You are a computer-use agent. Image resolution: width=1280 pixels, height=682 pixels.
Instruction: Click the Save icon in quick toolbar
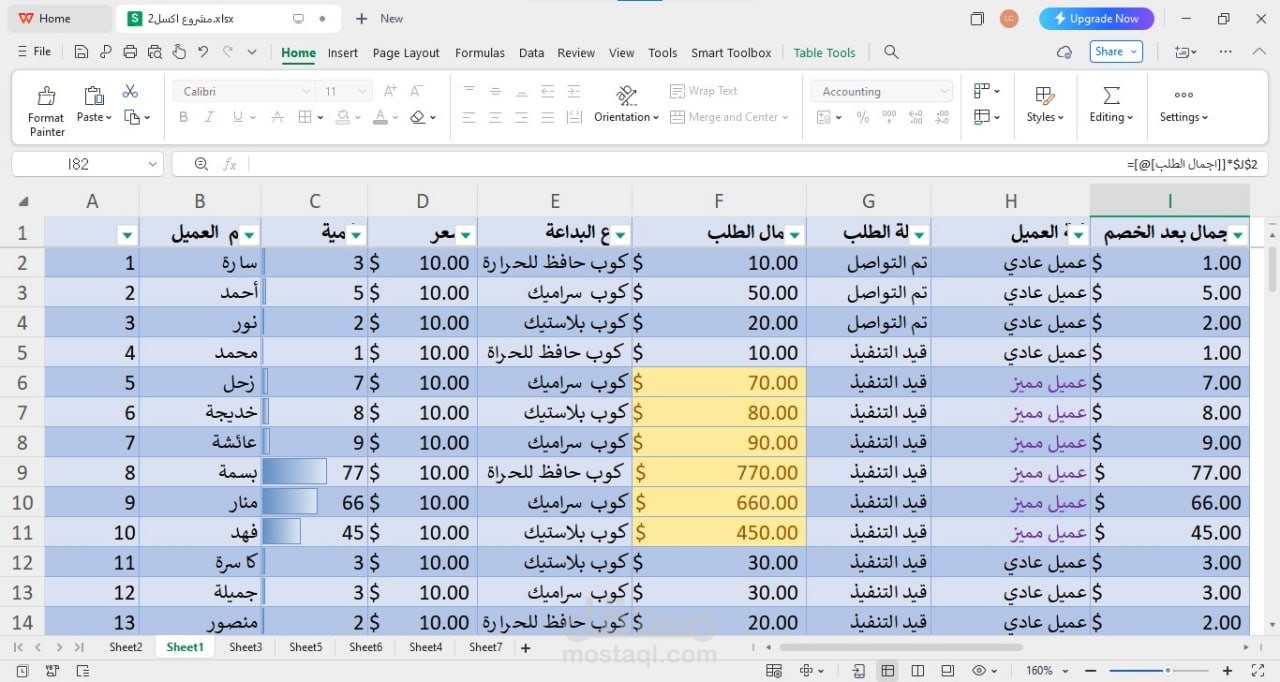(81, 52)
